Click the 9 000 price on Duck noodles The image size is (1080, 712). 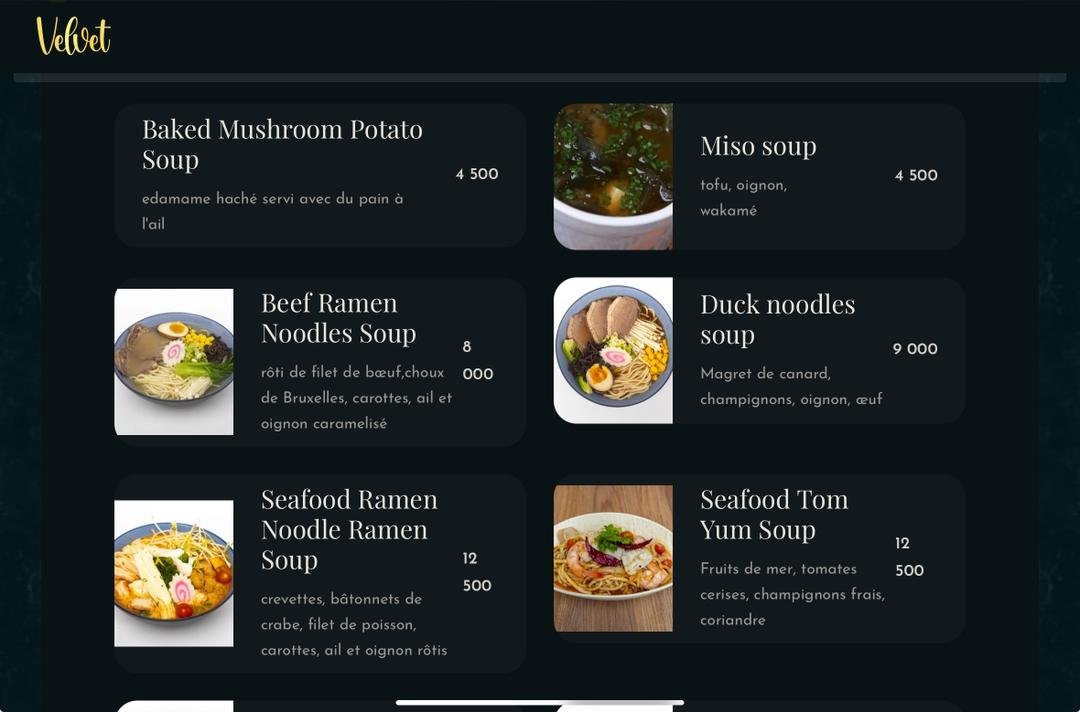click(915, 348)
